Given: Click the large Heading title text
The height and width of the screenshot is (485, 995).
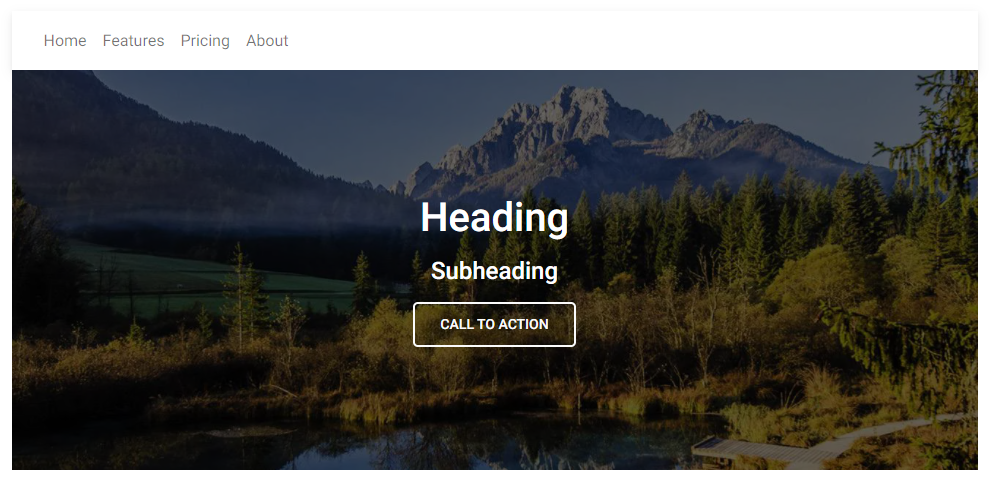Looking at the screenshot, I should (494, 218).
